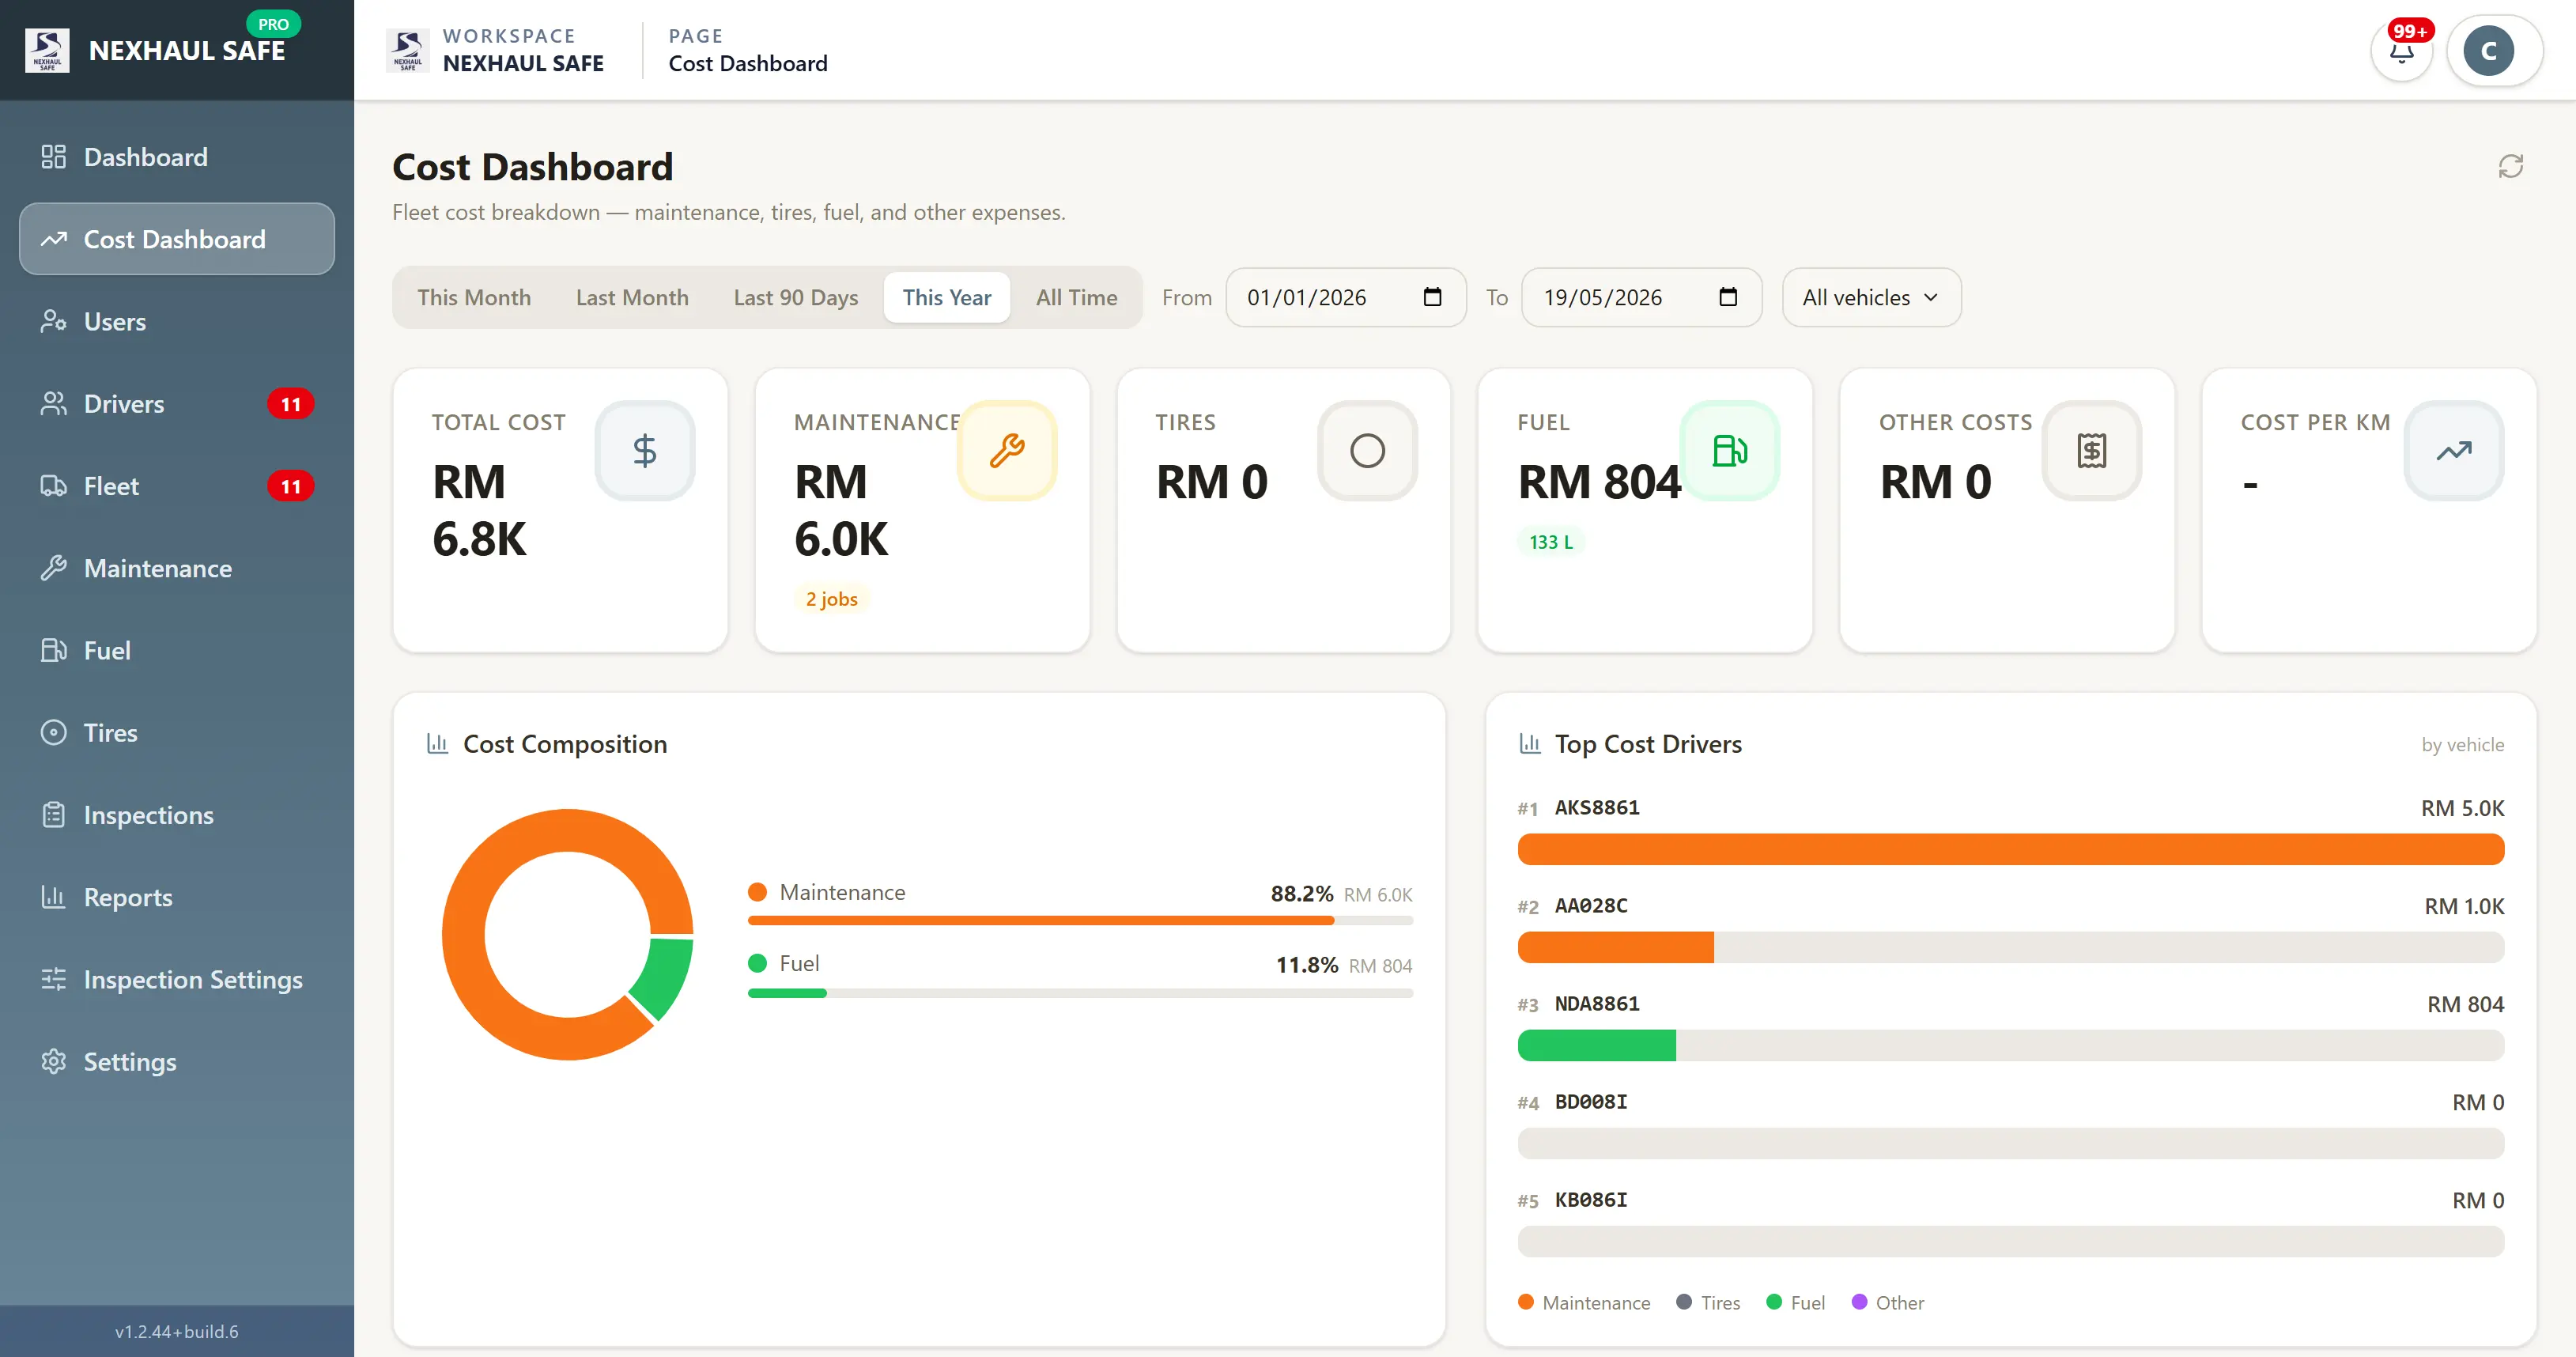Click vehicle AA028C in Top Cost Drivers
The width and height of the screenshot is (2576, 1357).
1591,905
